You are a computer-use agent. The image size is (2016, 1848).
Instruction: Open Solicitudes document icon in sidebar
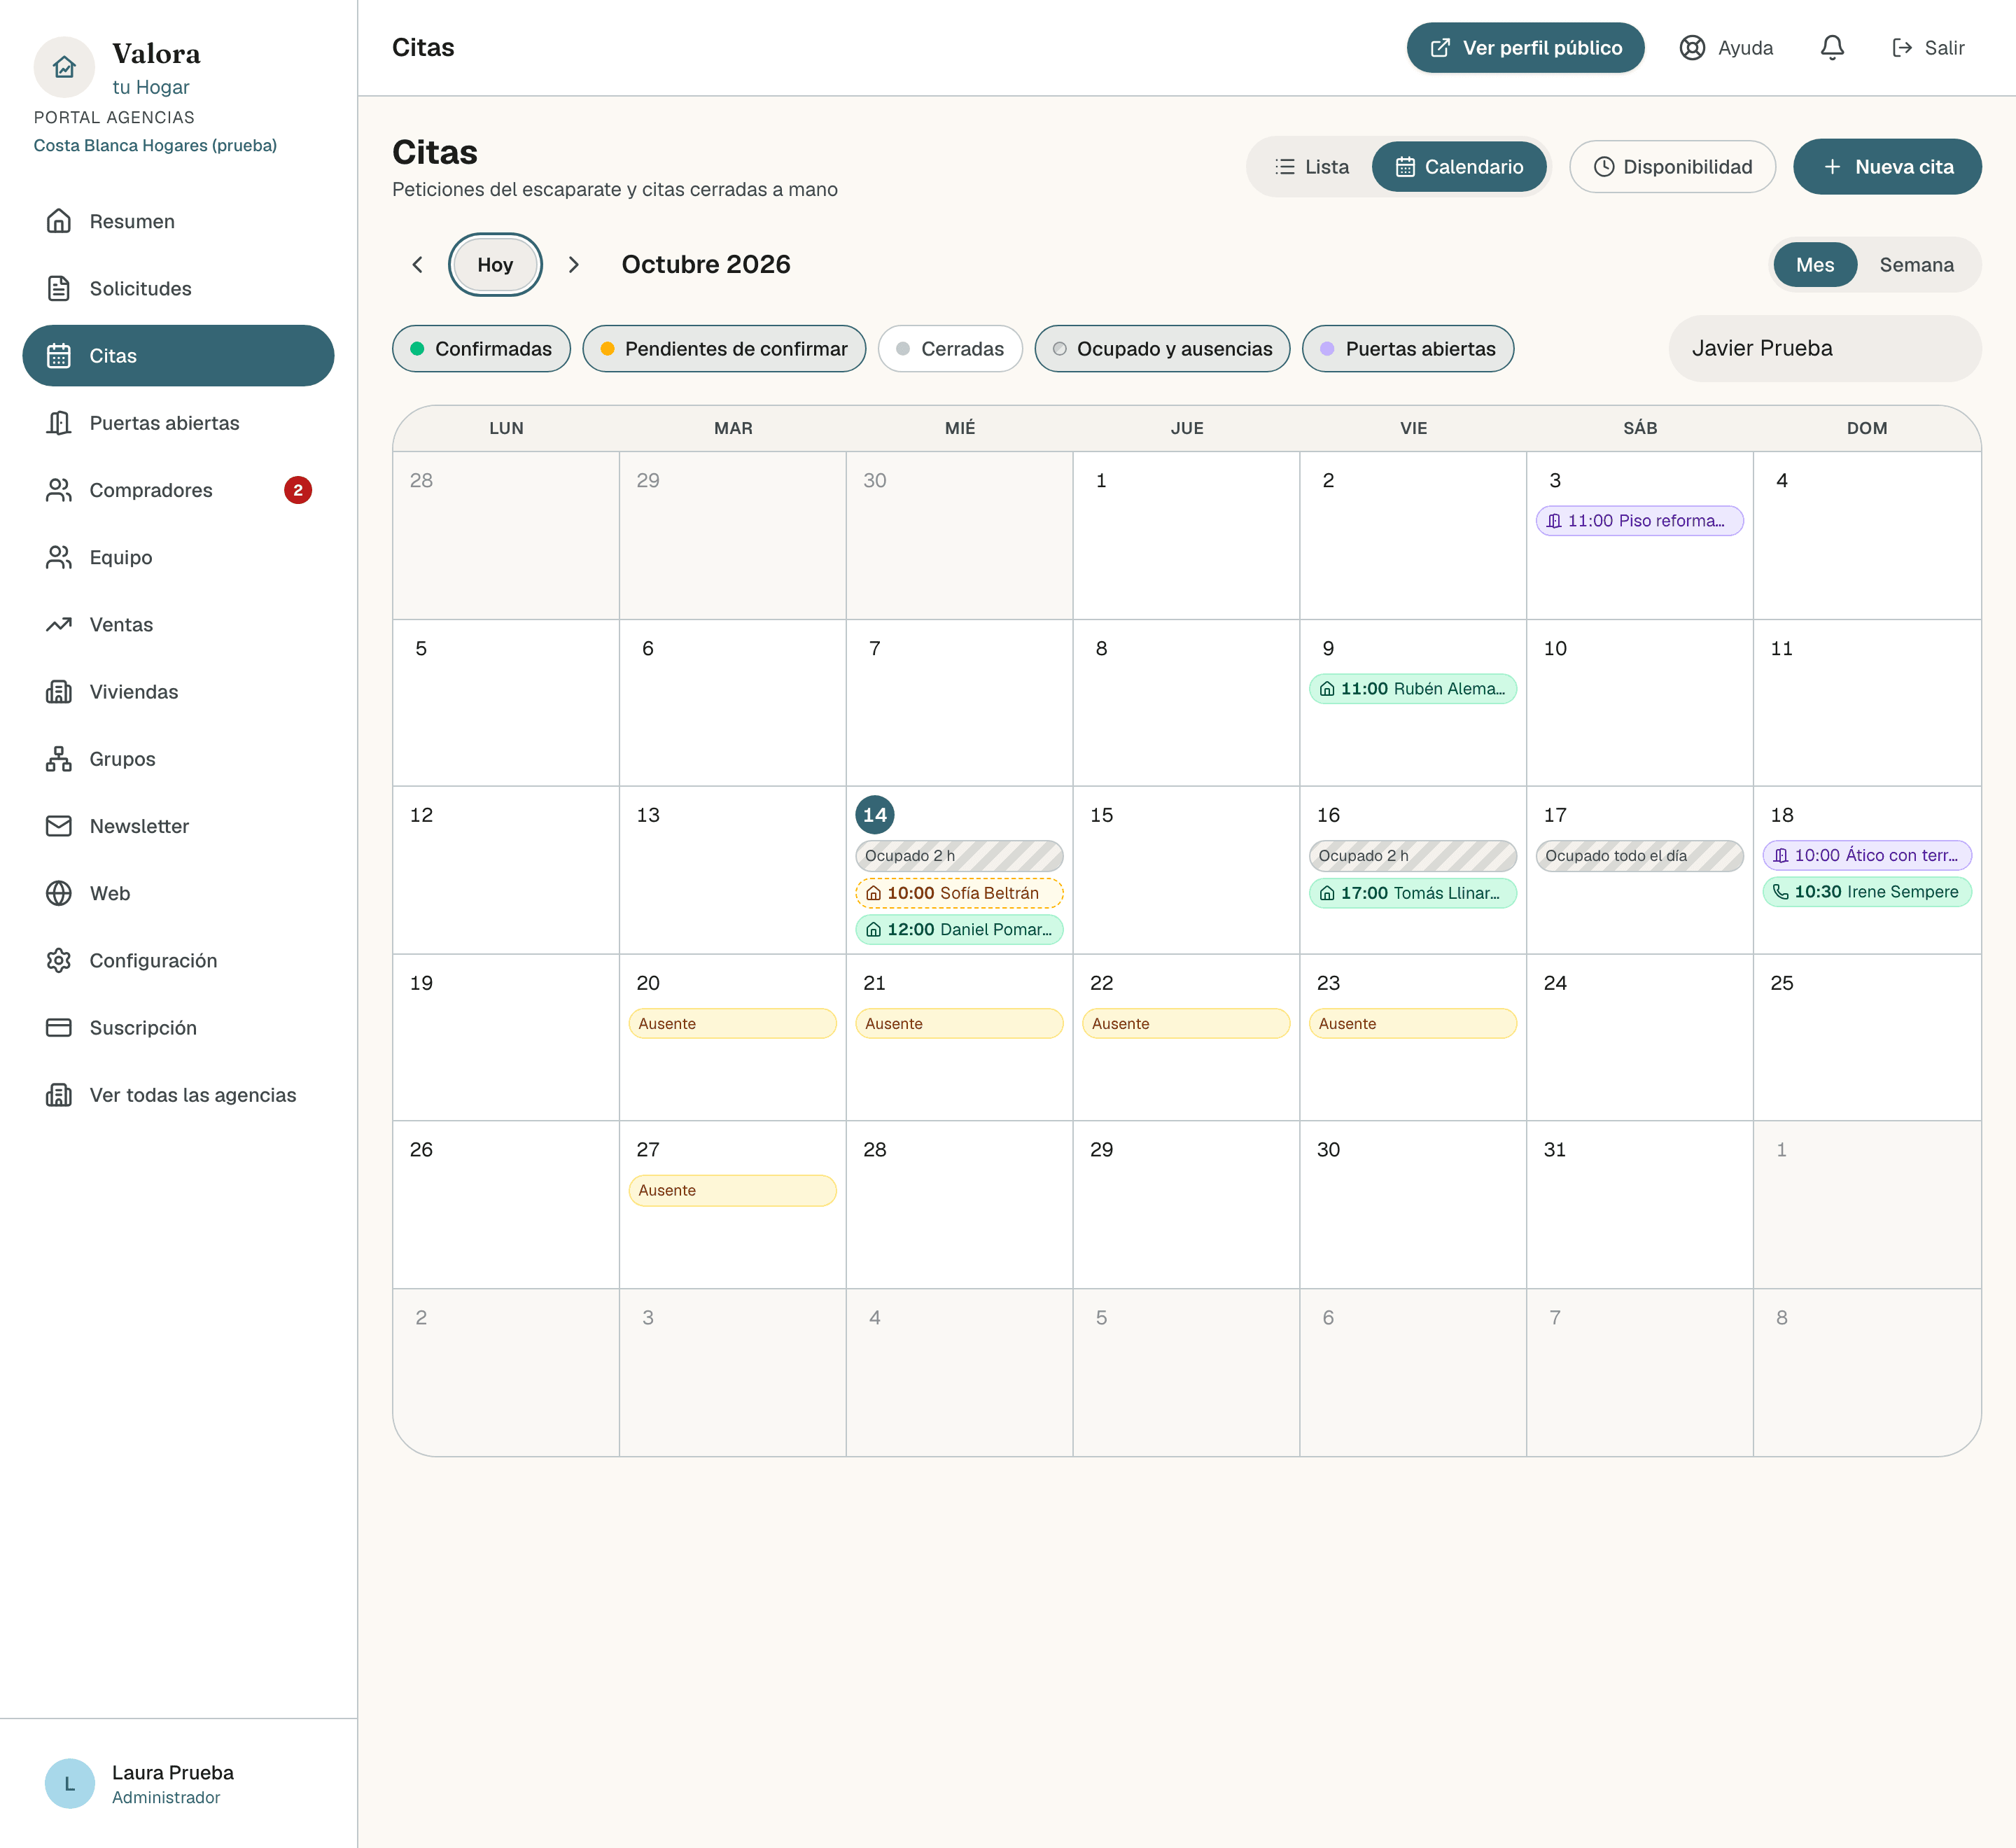click(x=59, y=288)
